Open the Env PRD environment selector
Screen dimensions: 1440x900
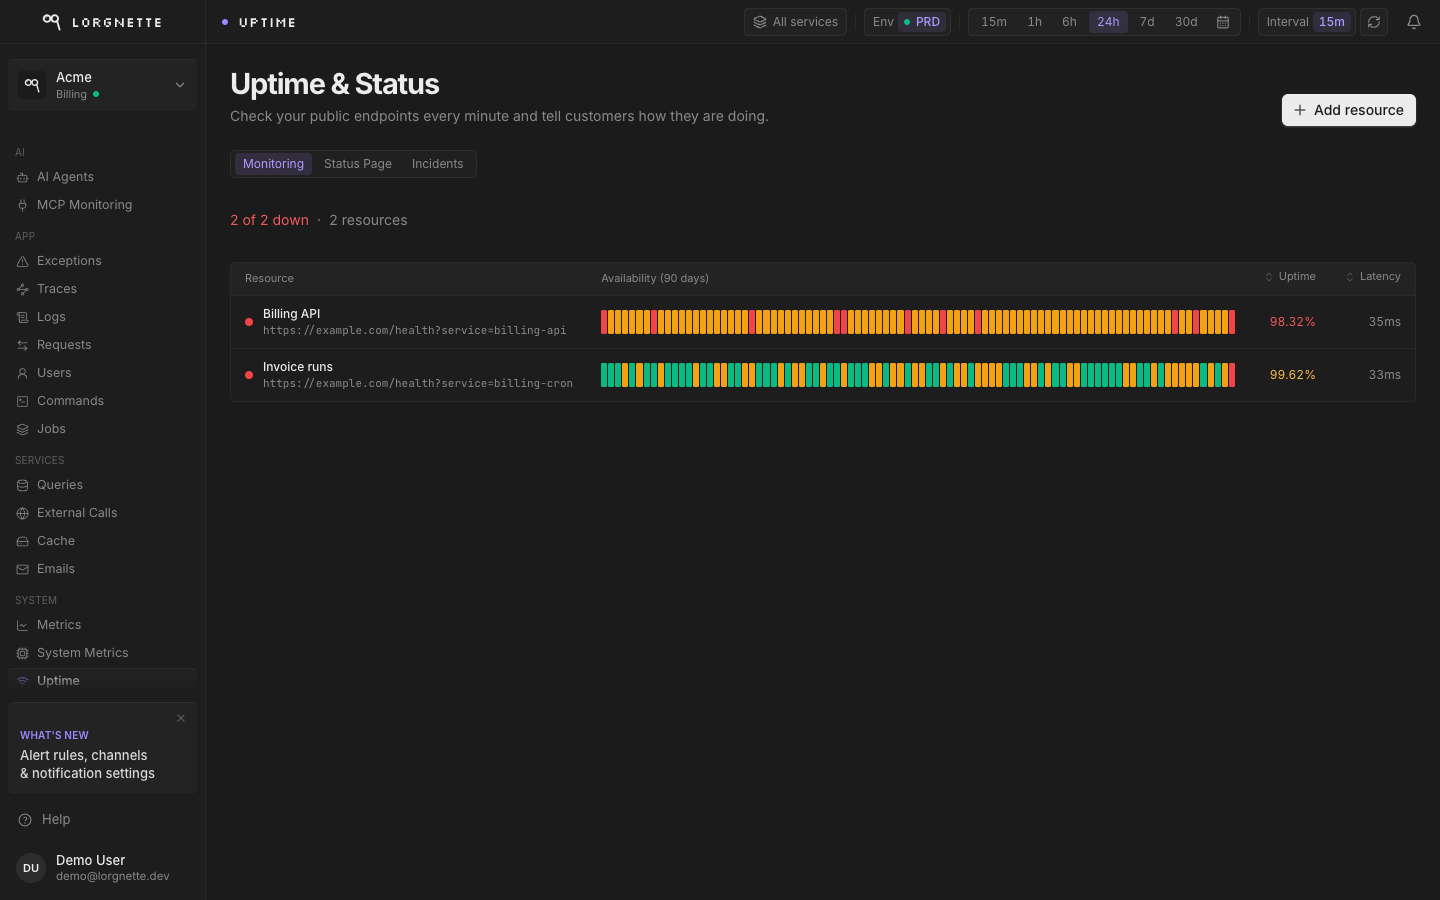(x=907, y=22)
